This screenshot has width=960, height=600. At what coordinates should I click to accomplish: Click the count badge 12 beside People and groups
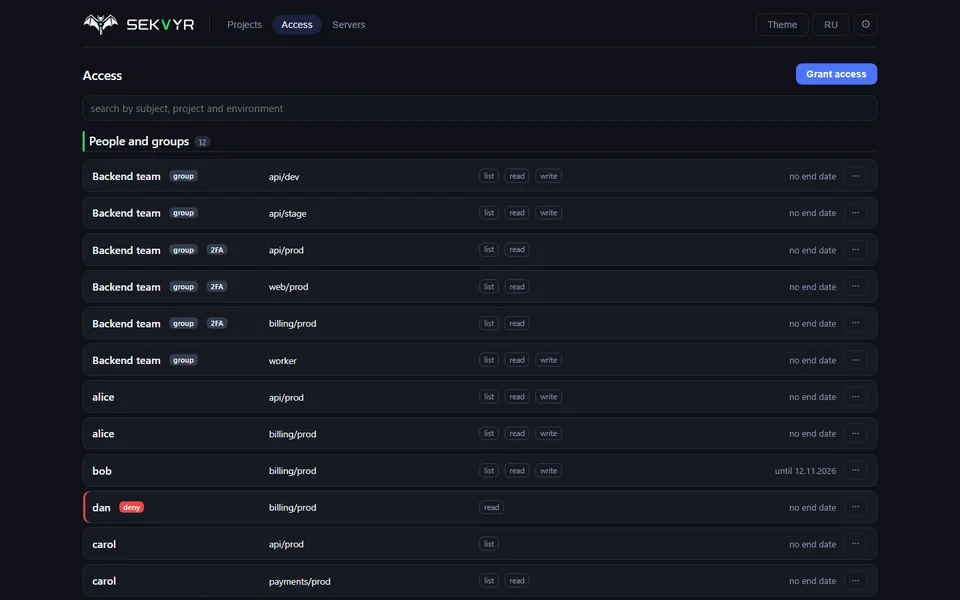coord(202,142)
